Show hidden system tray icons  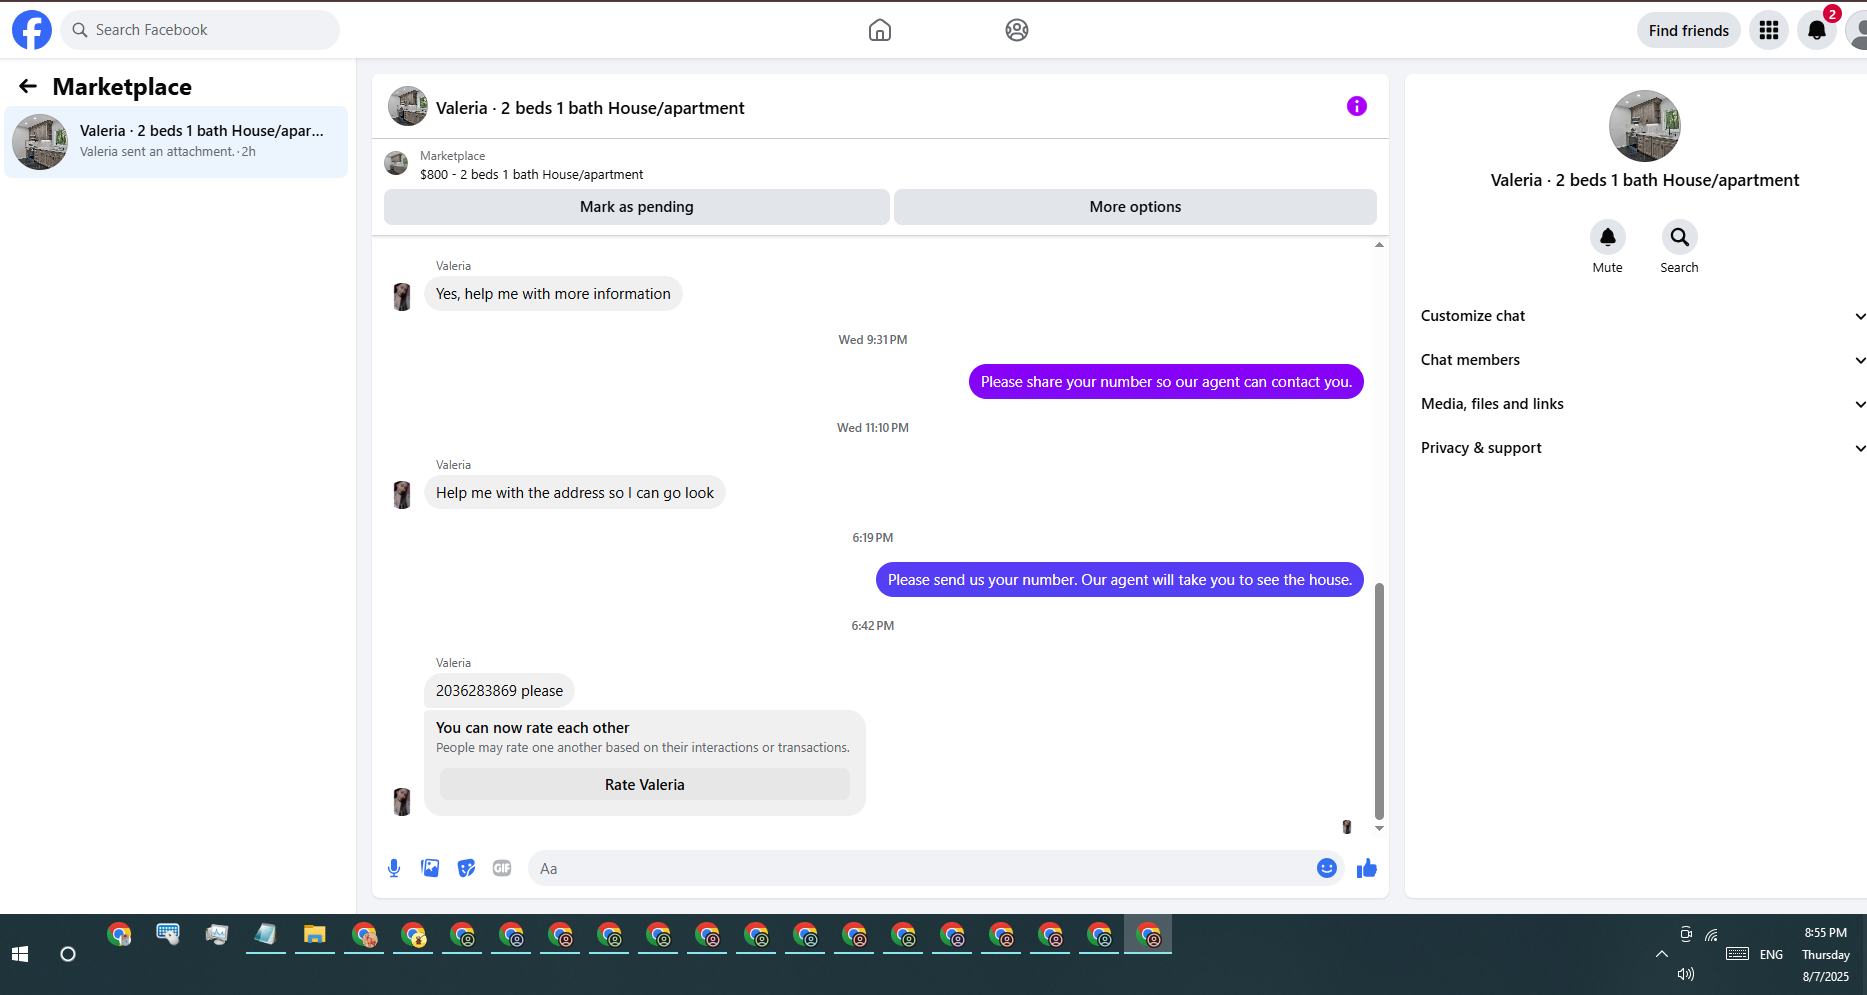[1662, 954]
